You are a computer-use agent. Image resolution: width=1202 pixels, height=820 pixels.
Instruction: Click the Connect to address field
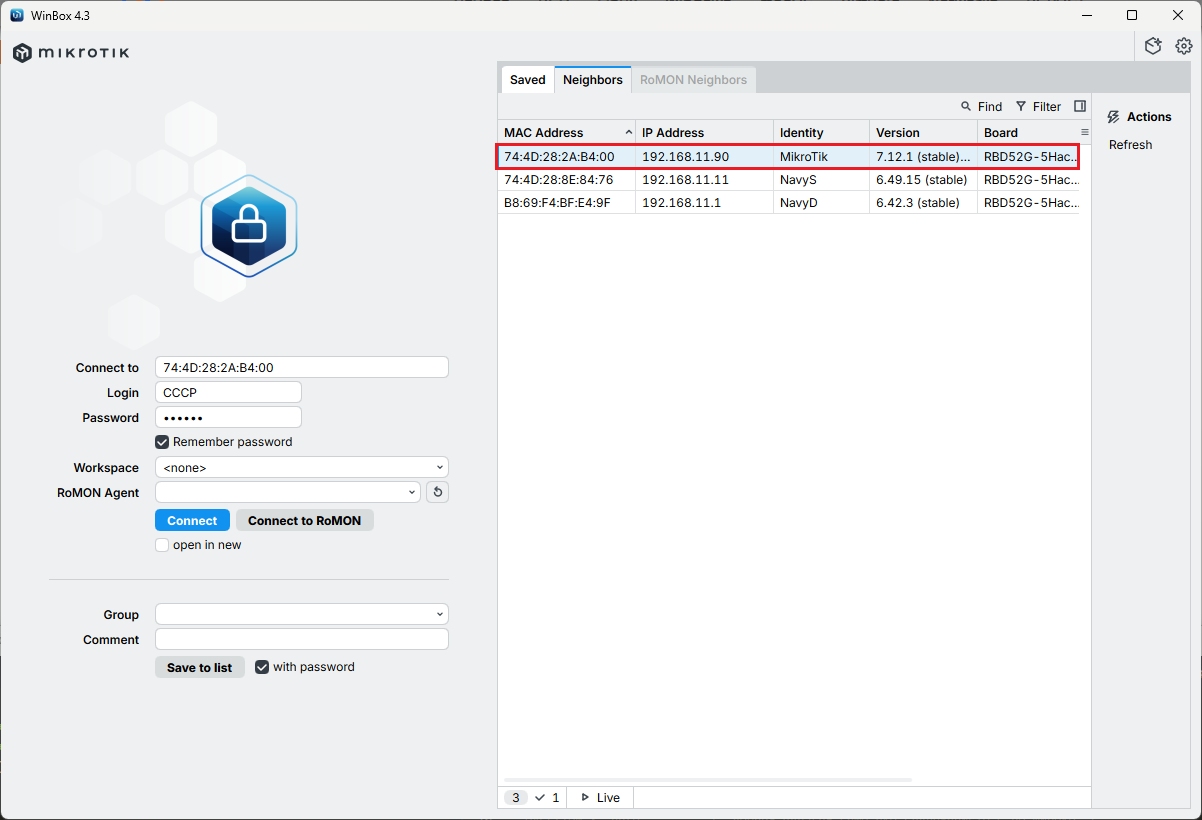point(302,367)
